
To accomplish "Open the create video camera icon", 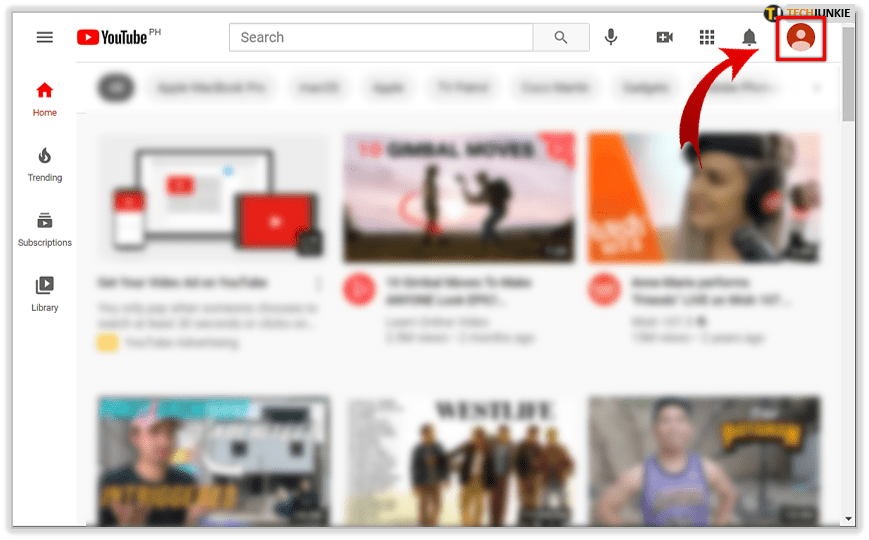I will tap(664, 37).
